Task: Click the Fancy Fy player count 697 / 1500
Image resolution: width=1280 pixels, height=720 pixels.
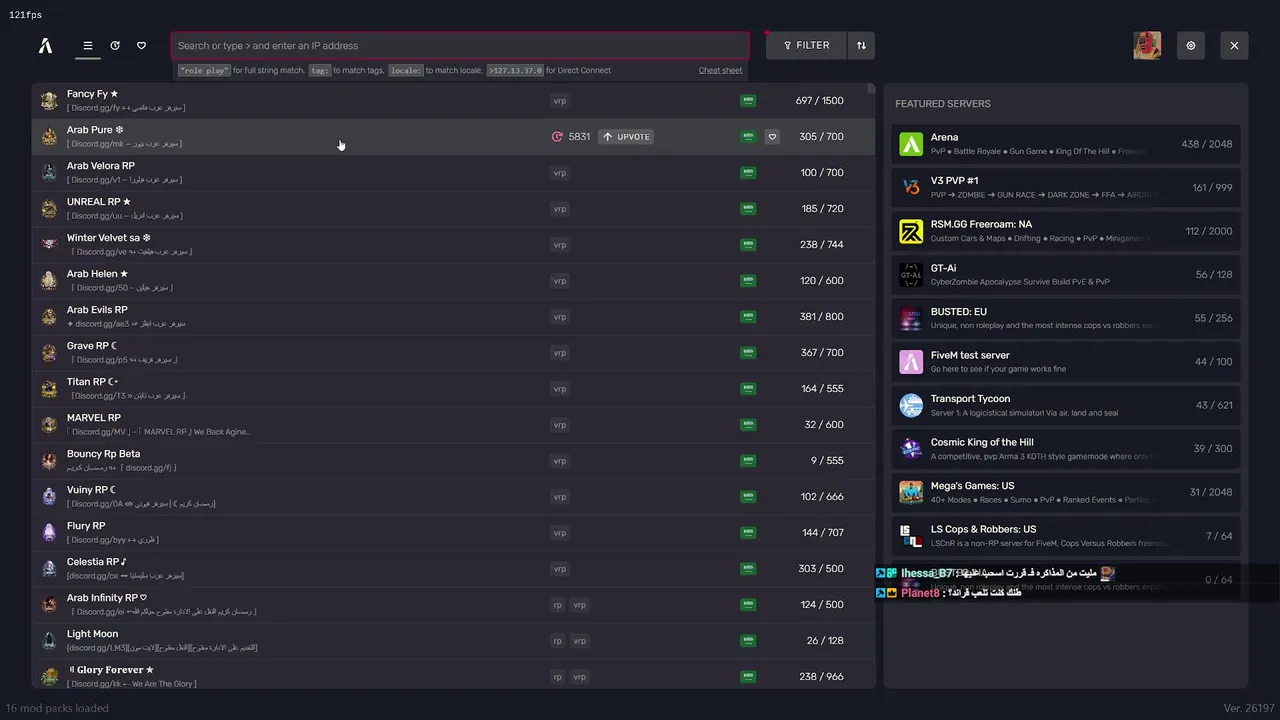Action: click(819, 101)
